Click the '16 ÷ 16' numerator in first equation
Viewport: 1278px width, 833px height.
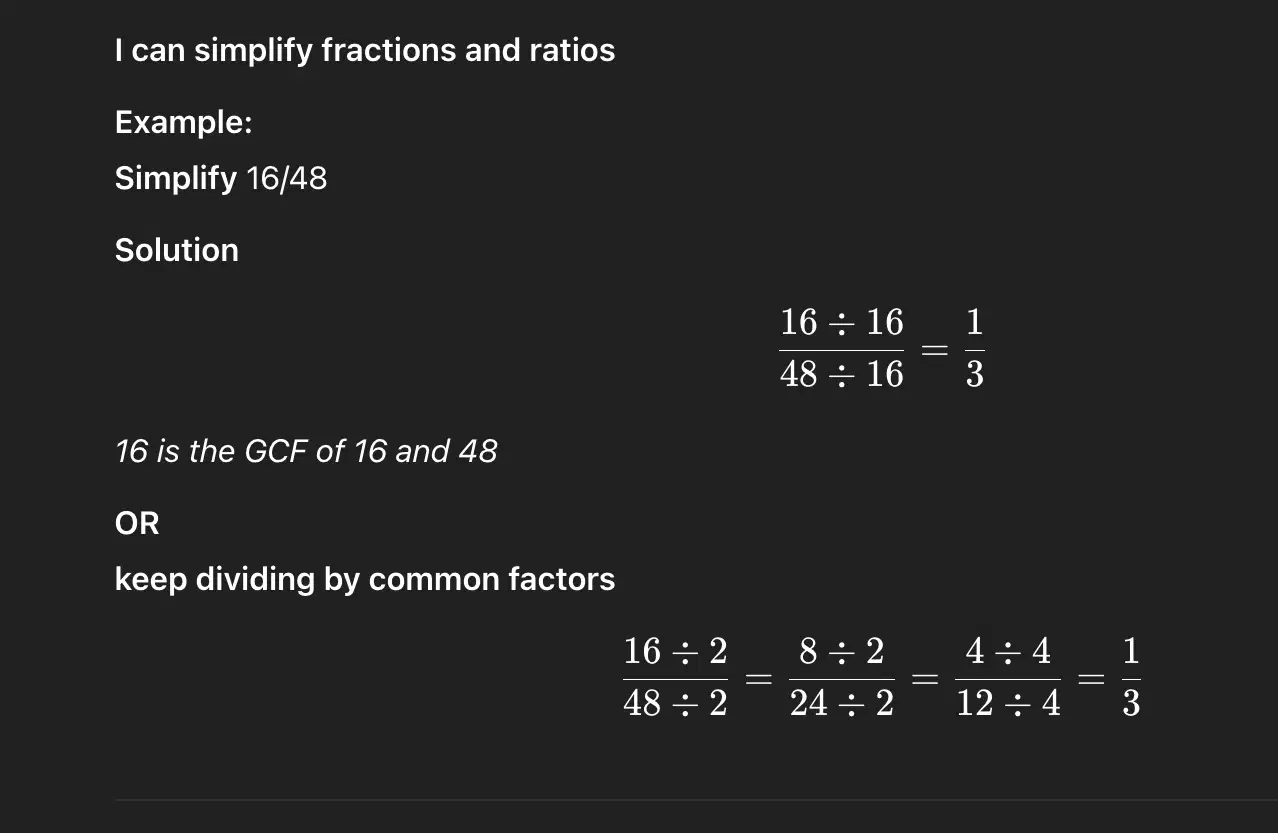pyautogui.click(x=842, y=323)
